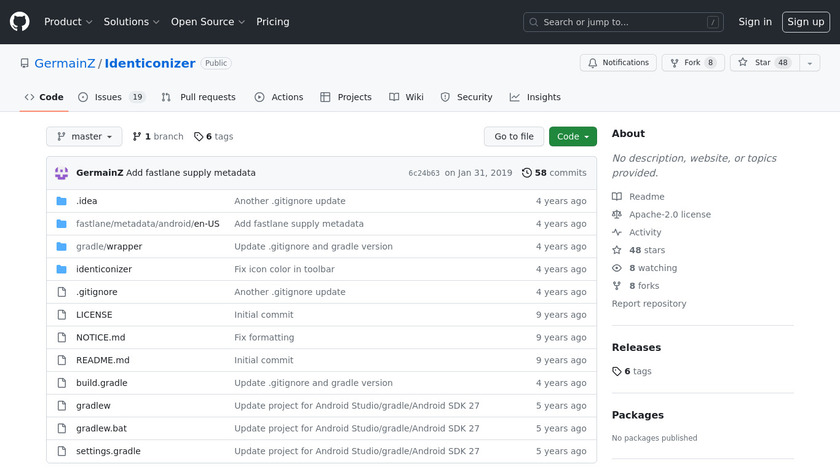This screenshot has height=472, width=840.
Task: Open the Pricing link
Action: 273,22
